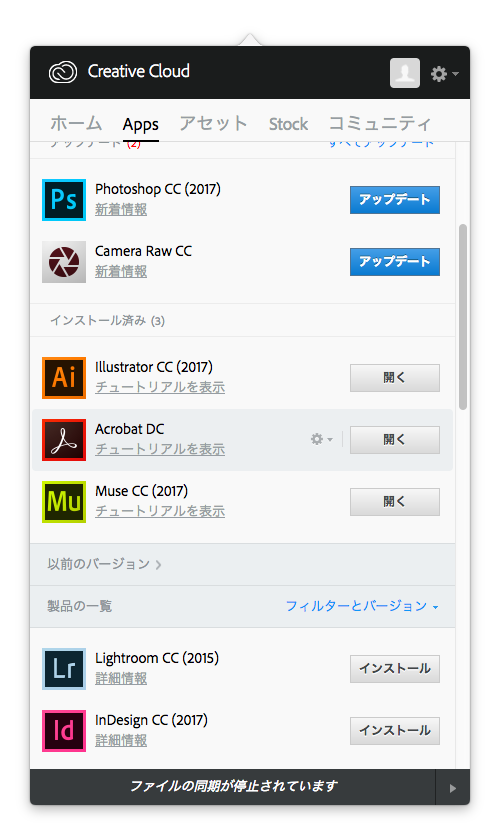Image resolution: width=500 pixels, height=839 pixels.
Task: Click the Lightroom CC (2015) name
Action: pyautogui.click(x=157, y=658)
